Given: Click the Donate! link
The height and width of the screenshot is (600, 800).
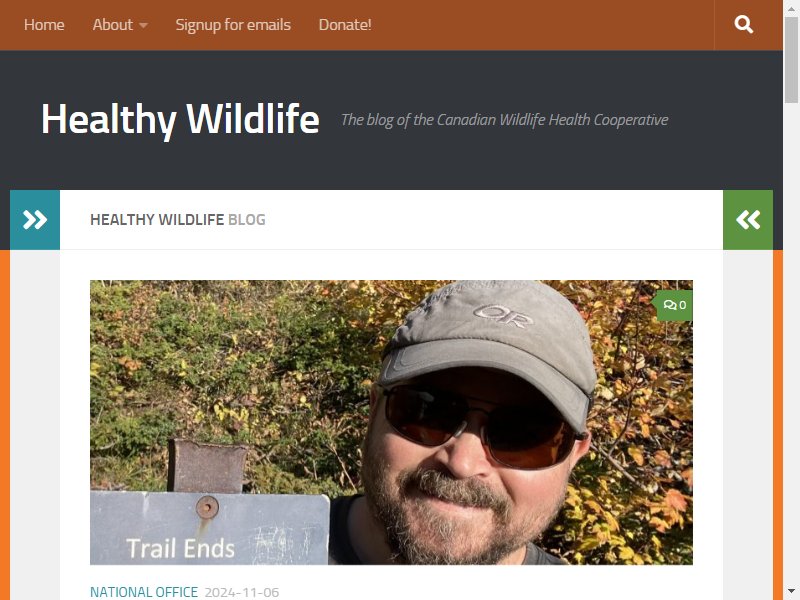Looking at the screenshot, I should [x=345, y=24].
